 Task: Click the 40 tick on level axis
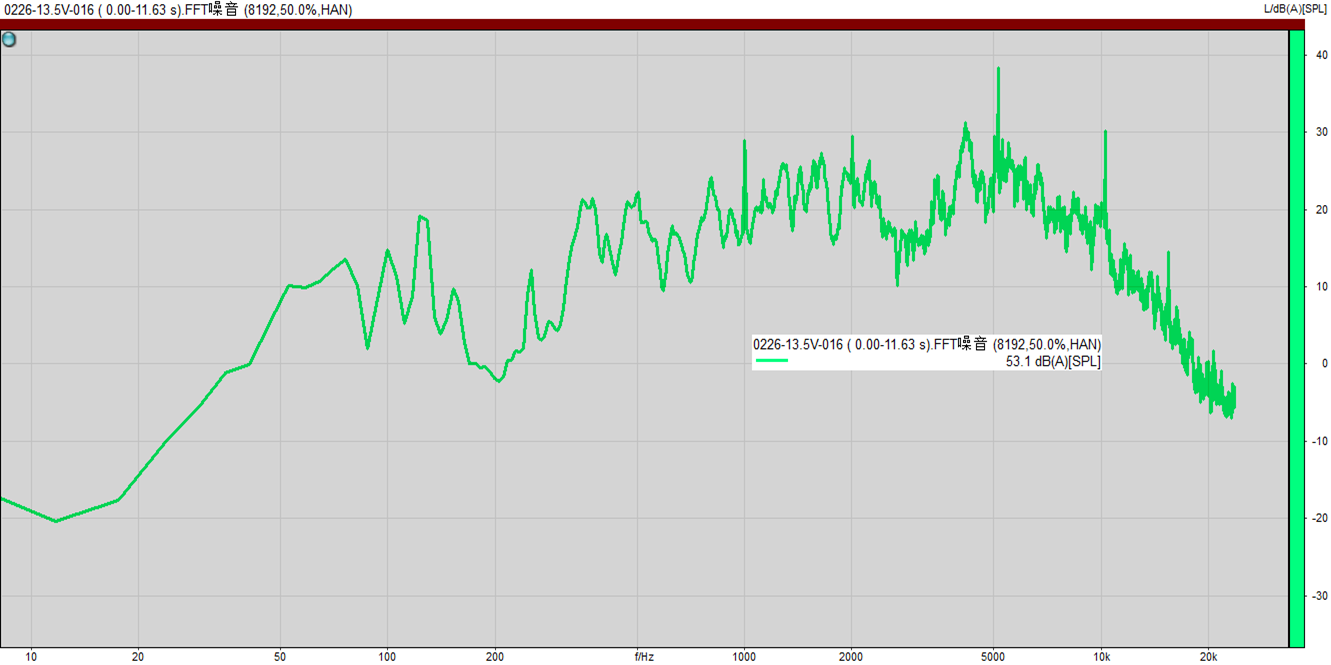pyautogui.click(x=1321, y=55)
